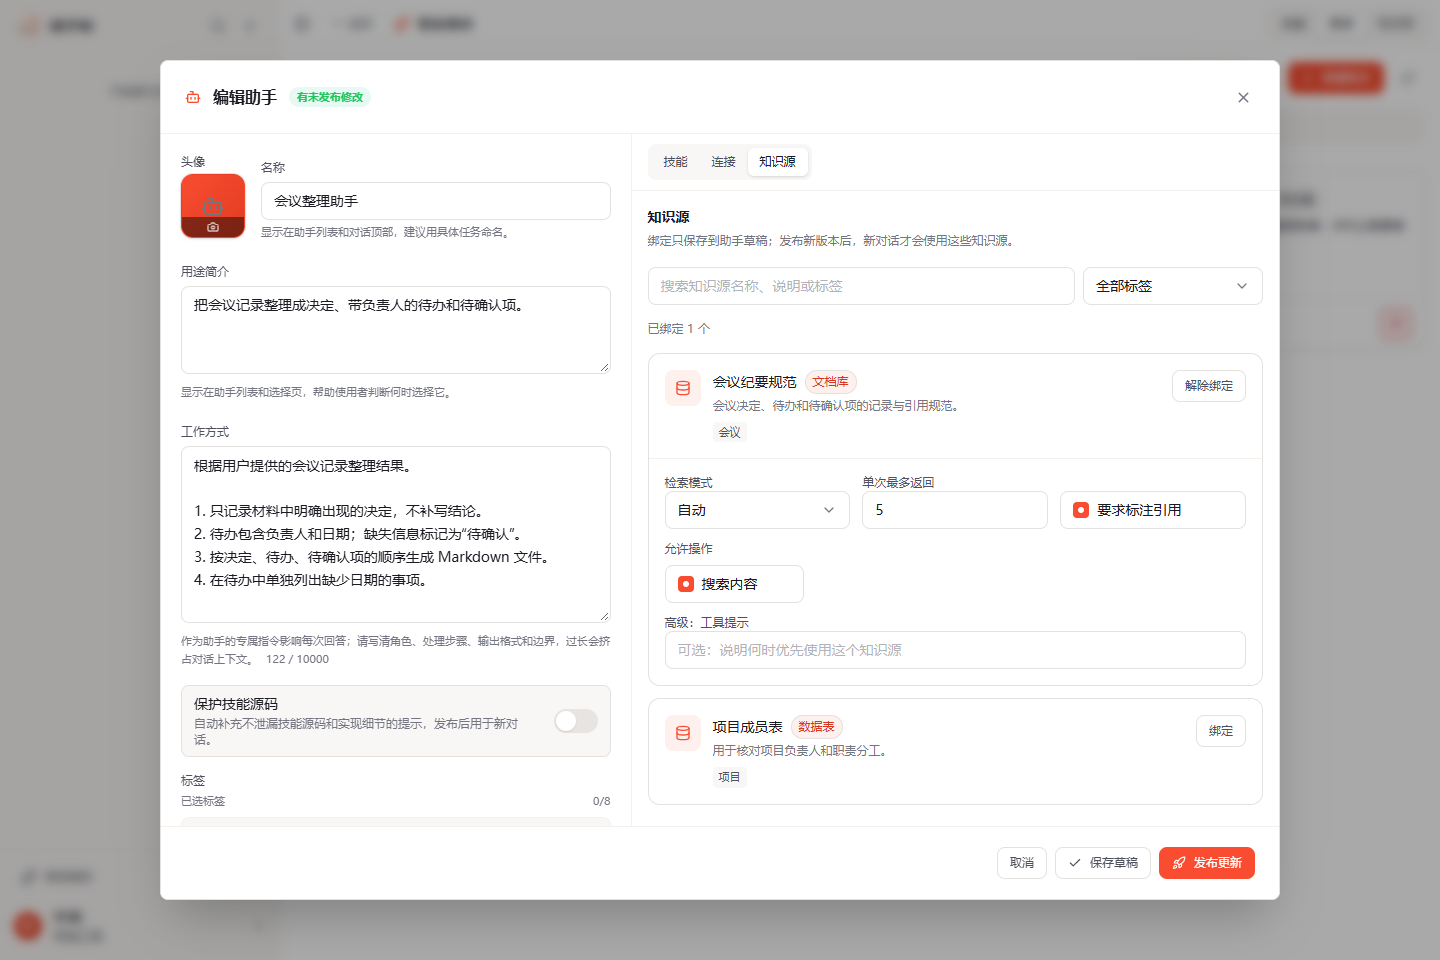Click the 文档库 type tag
Image resolution: width=1440 pixels, height=960 pixels.
point(831,382)
